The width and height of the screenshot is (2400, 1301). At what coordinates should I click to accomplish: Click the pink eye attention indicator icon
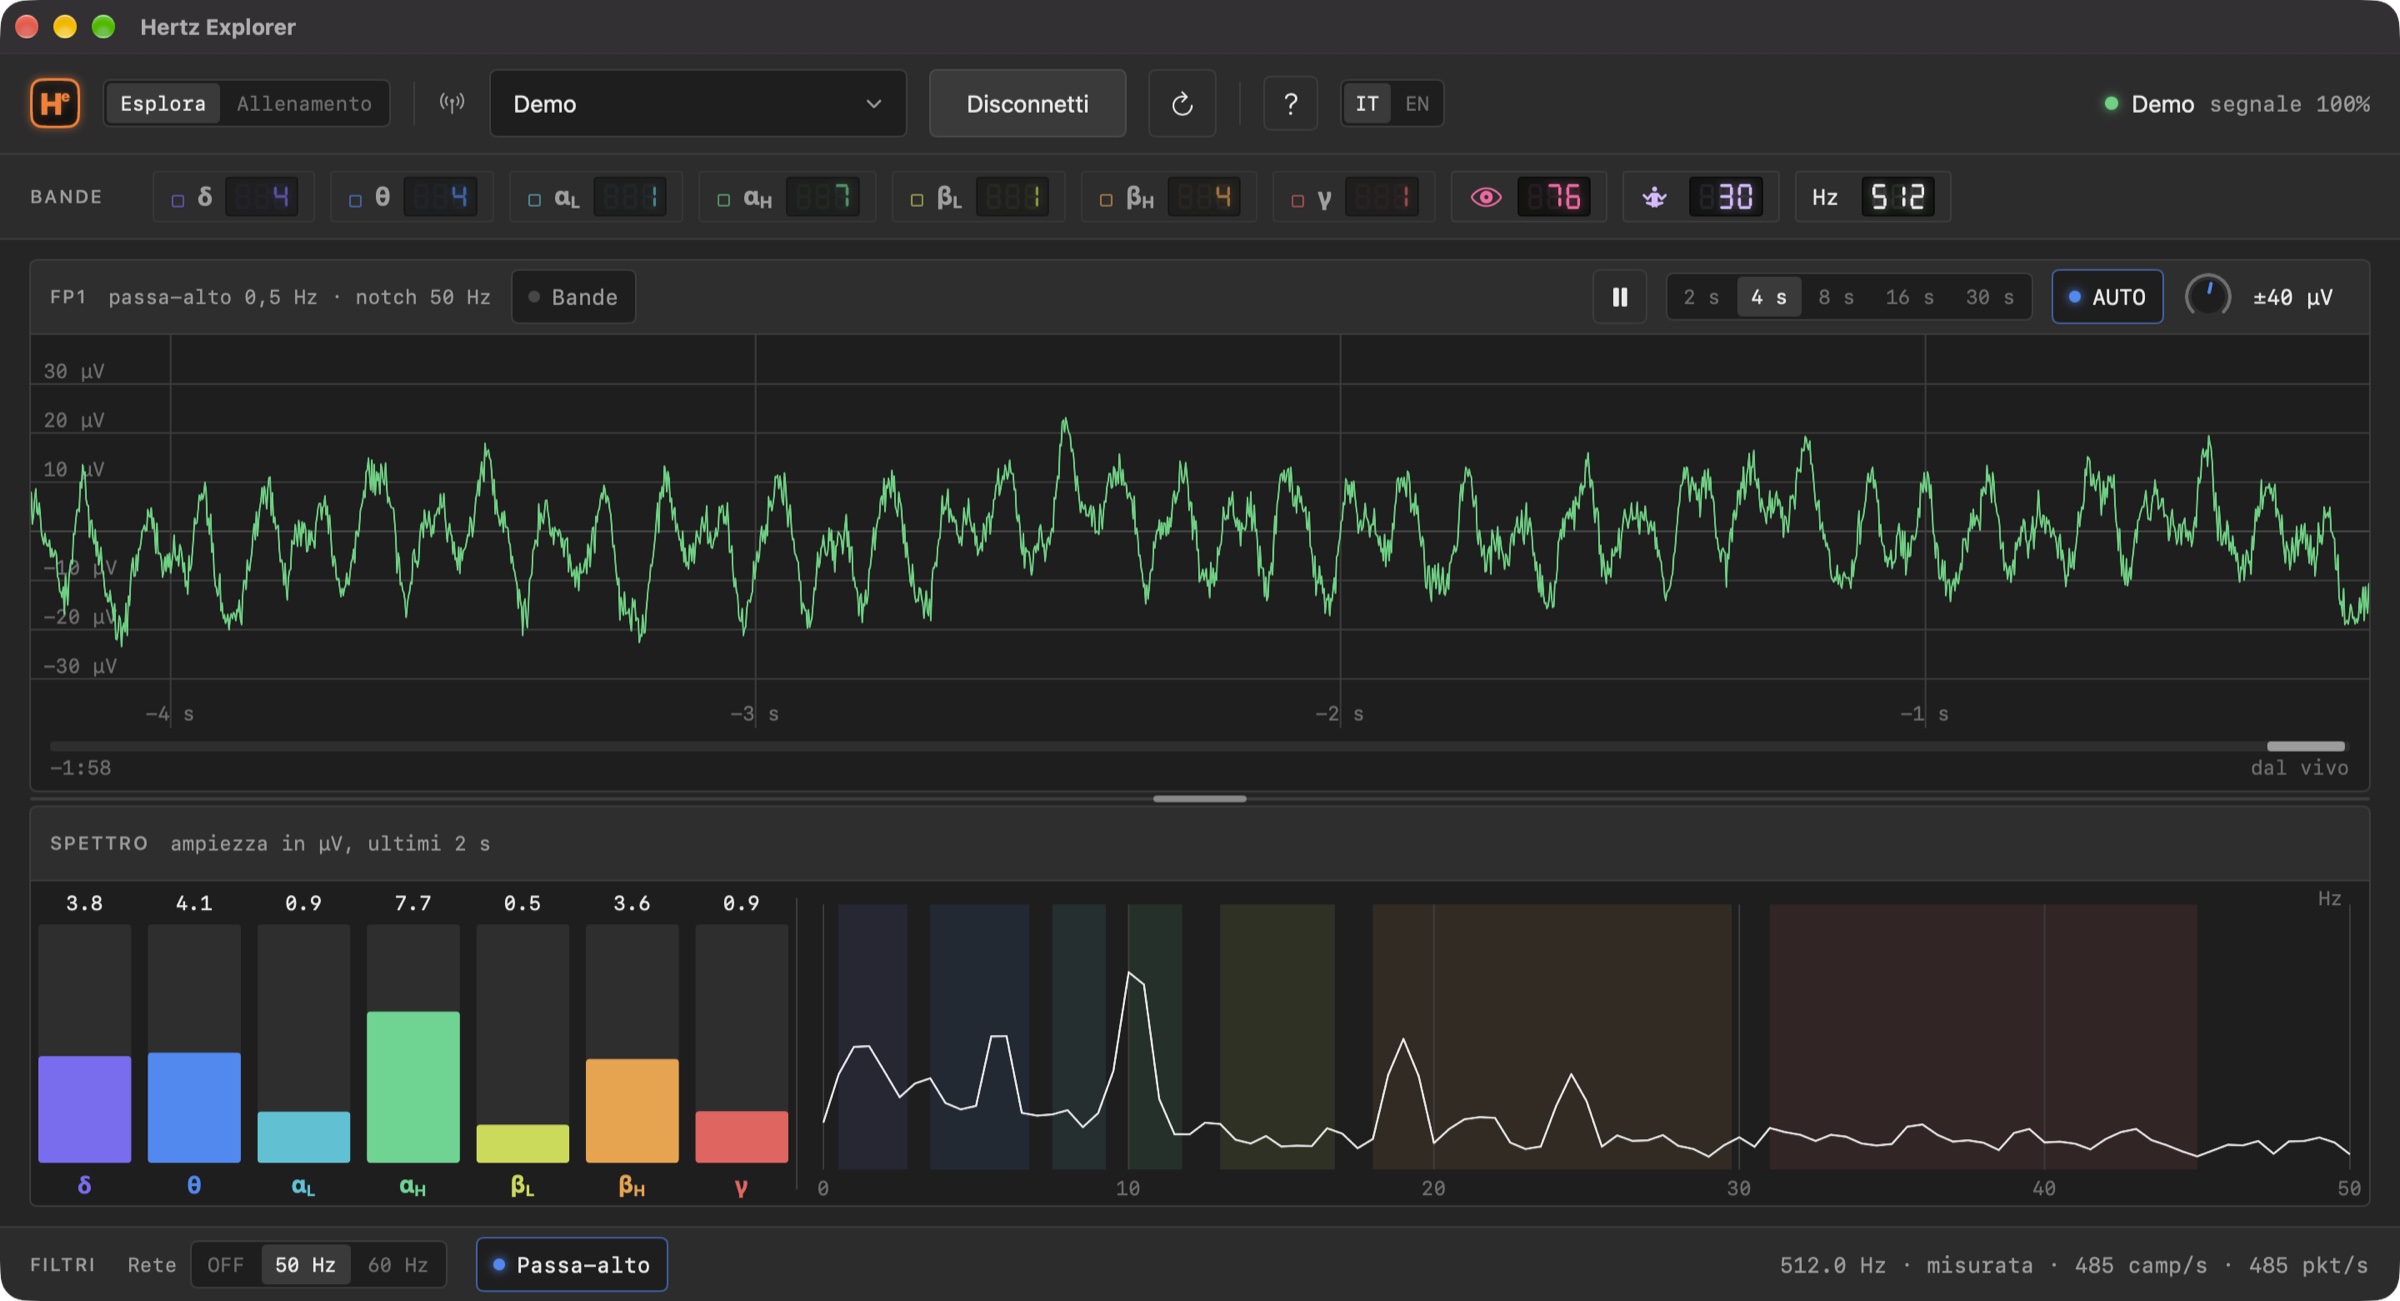(x=1486, y=197)
